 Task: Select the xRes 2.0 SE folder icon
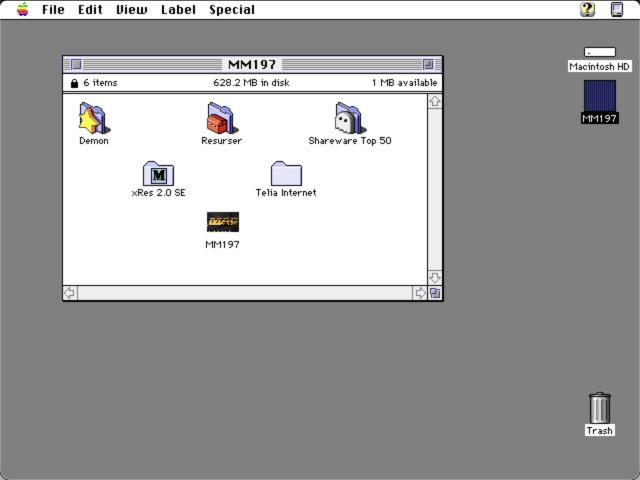(x=158, y=173)
